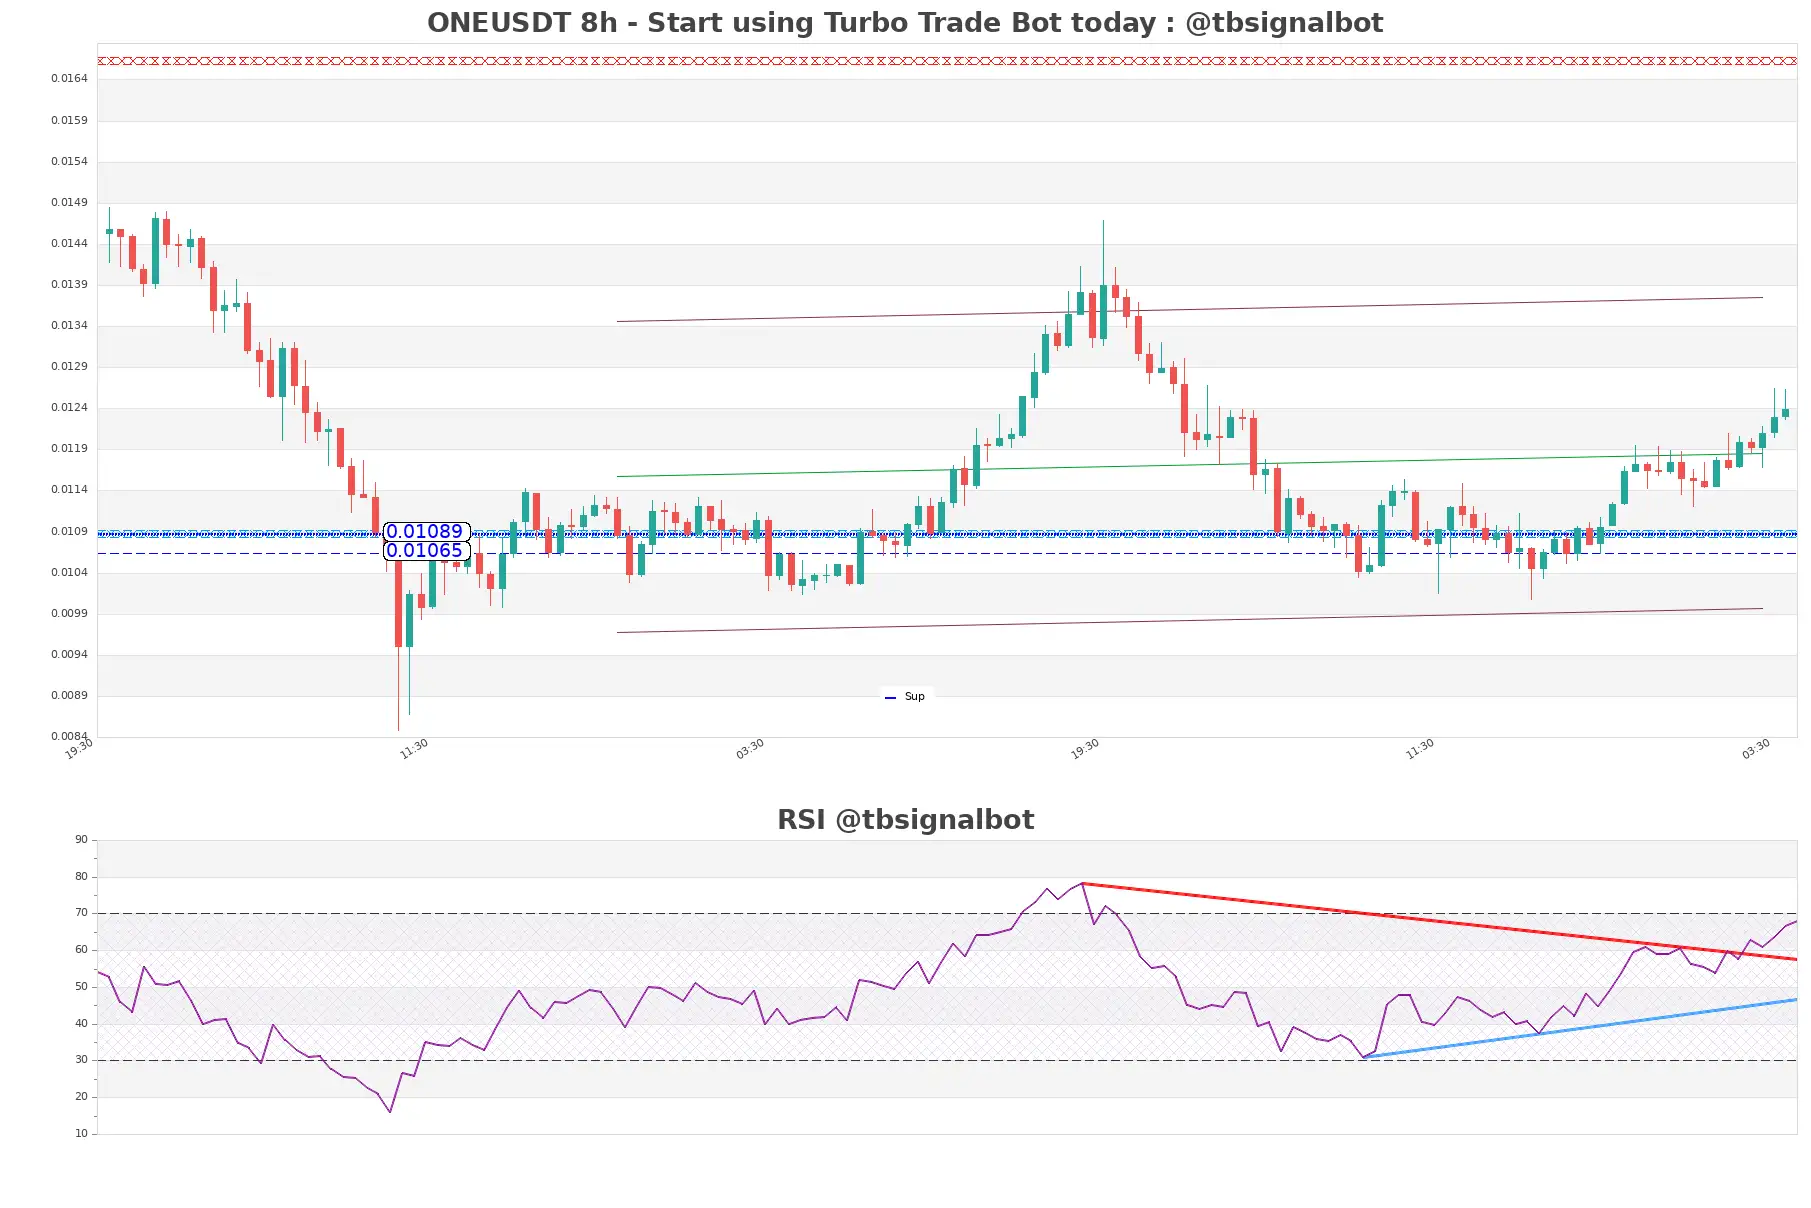Click the green middle channel line

click(1190, 465)
